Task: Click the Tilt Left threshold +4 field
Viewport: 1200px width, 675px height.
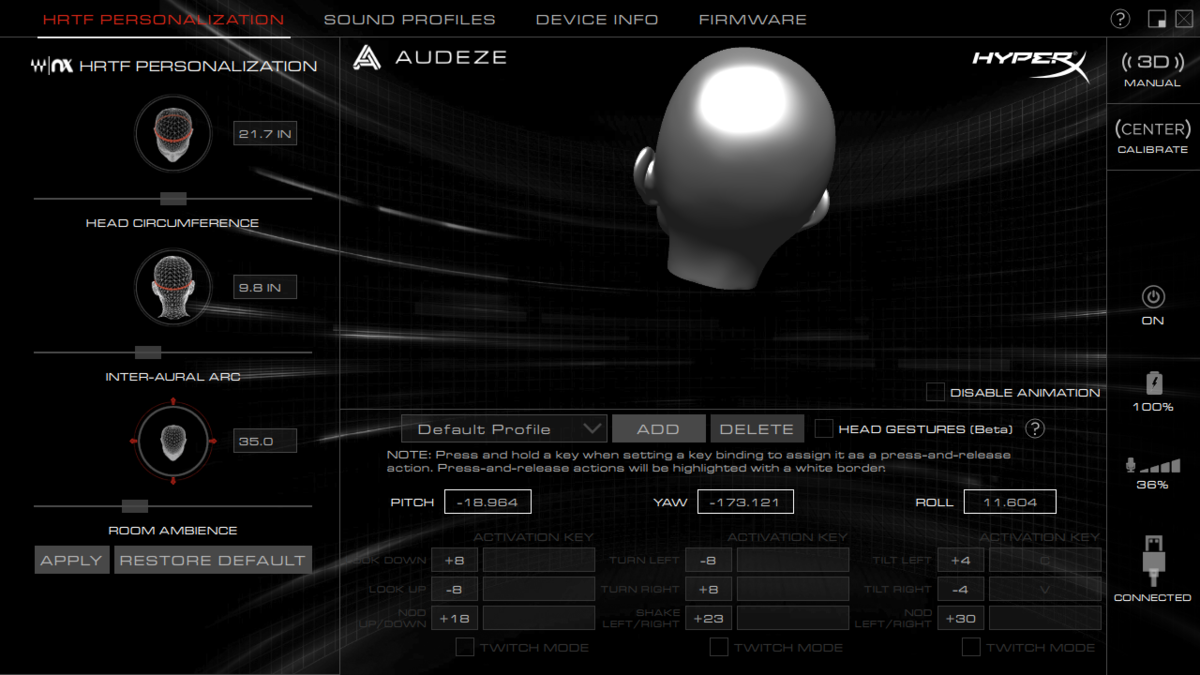Action: (960, 560)
